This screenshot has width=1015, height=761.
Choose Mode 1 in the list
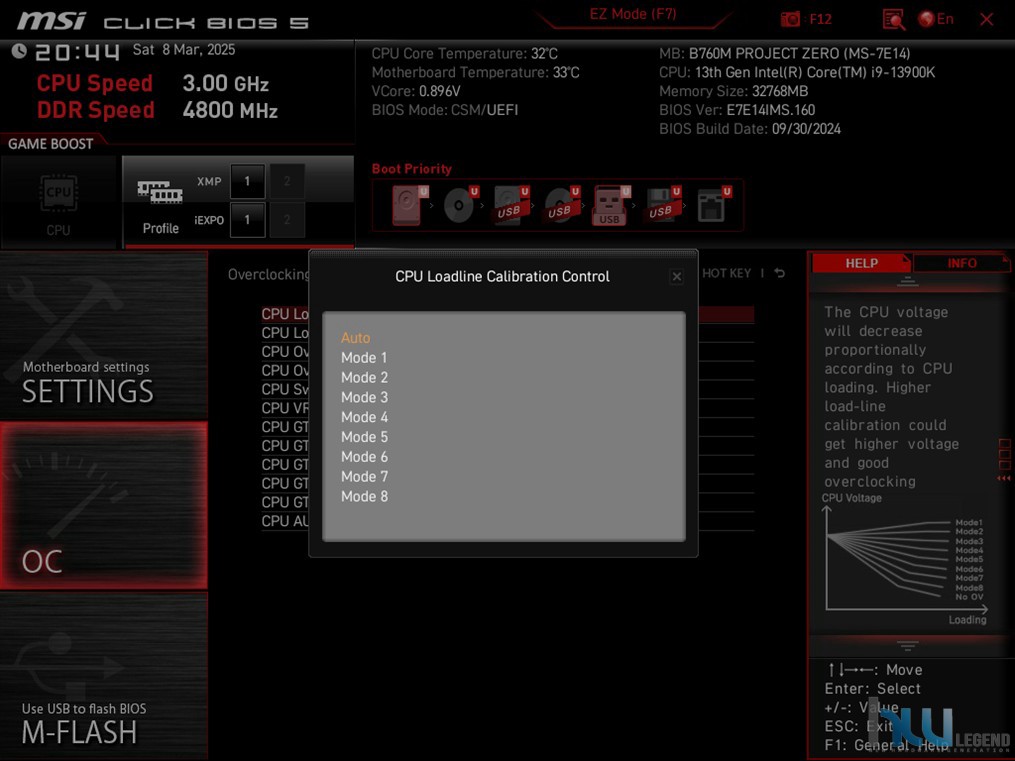pyautogui.click(x=364, y=358)
